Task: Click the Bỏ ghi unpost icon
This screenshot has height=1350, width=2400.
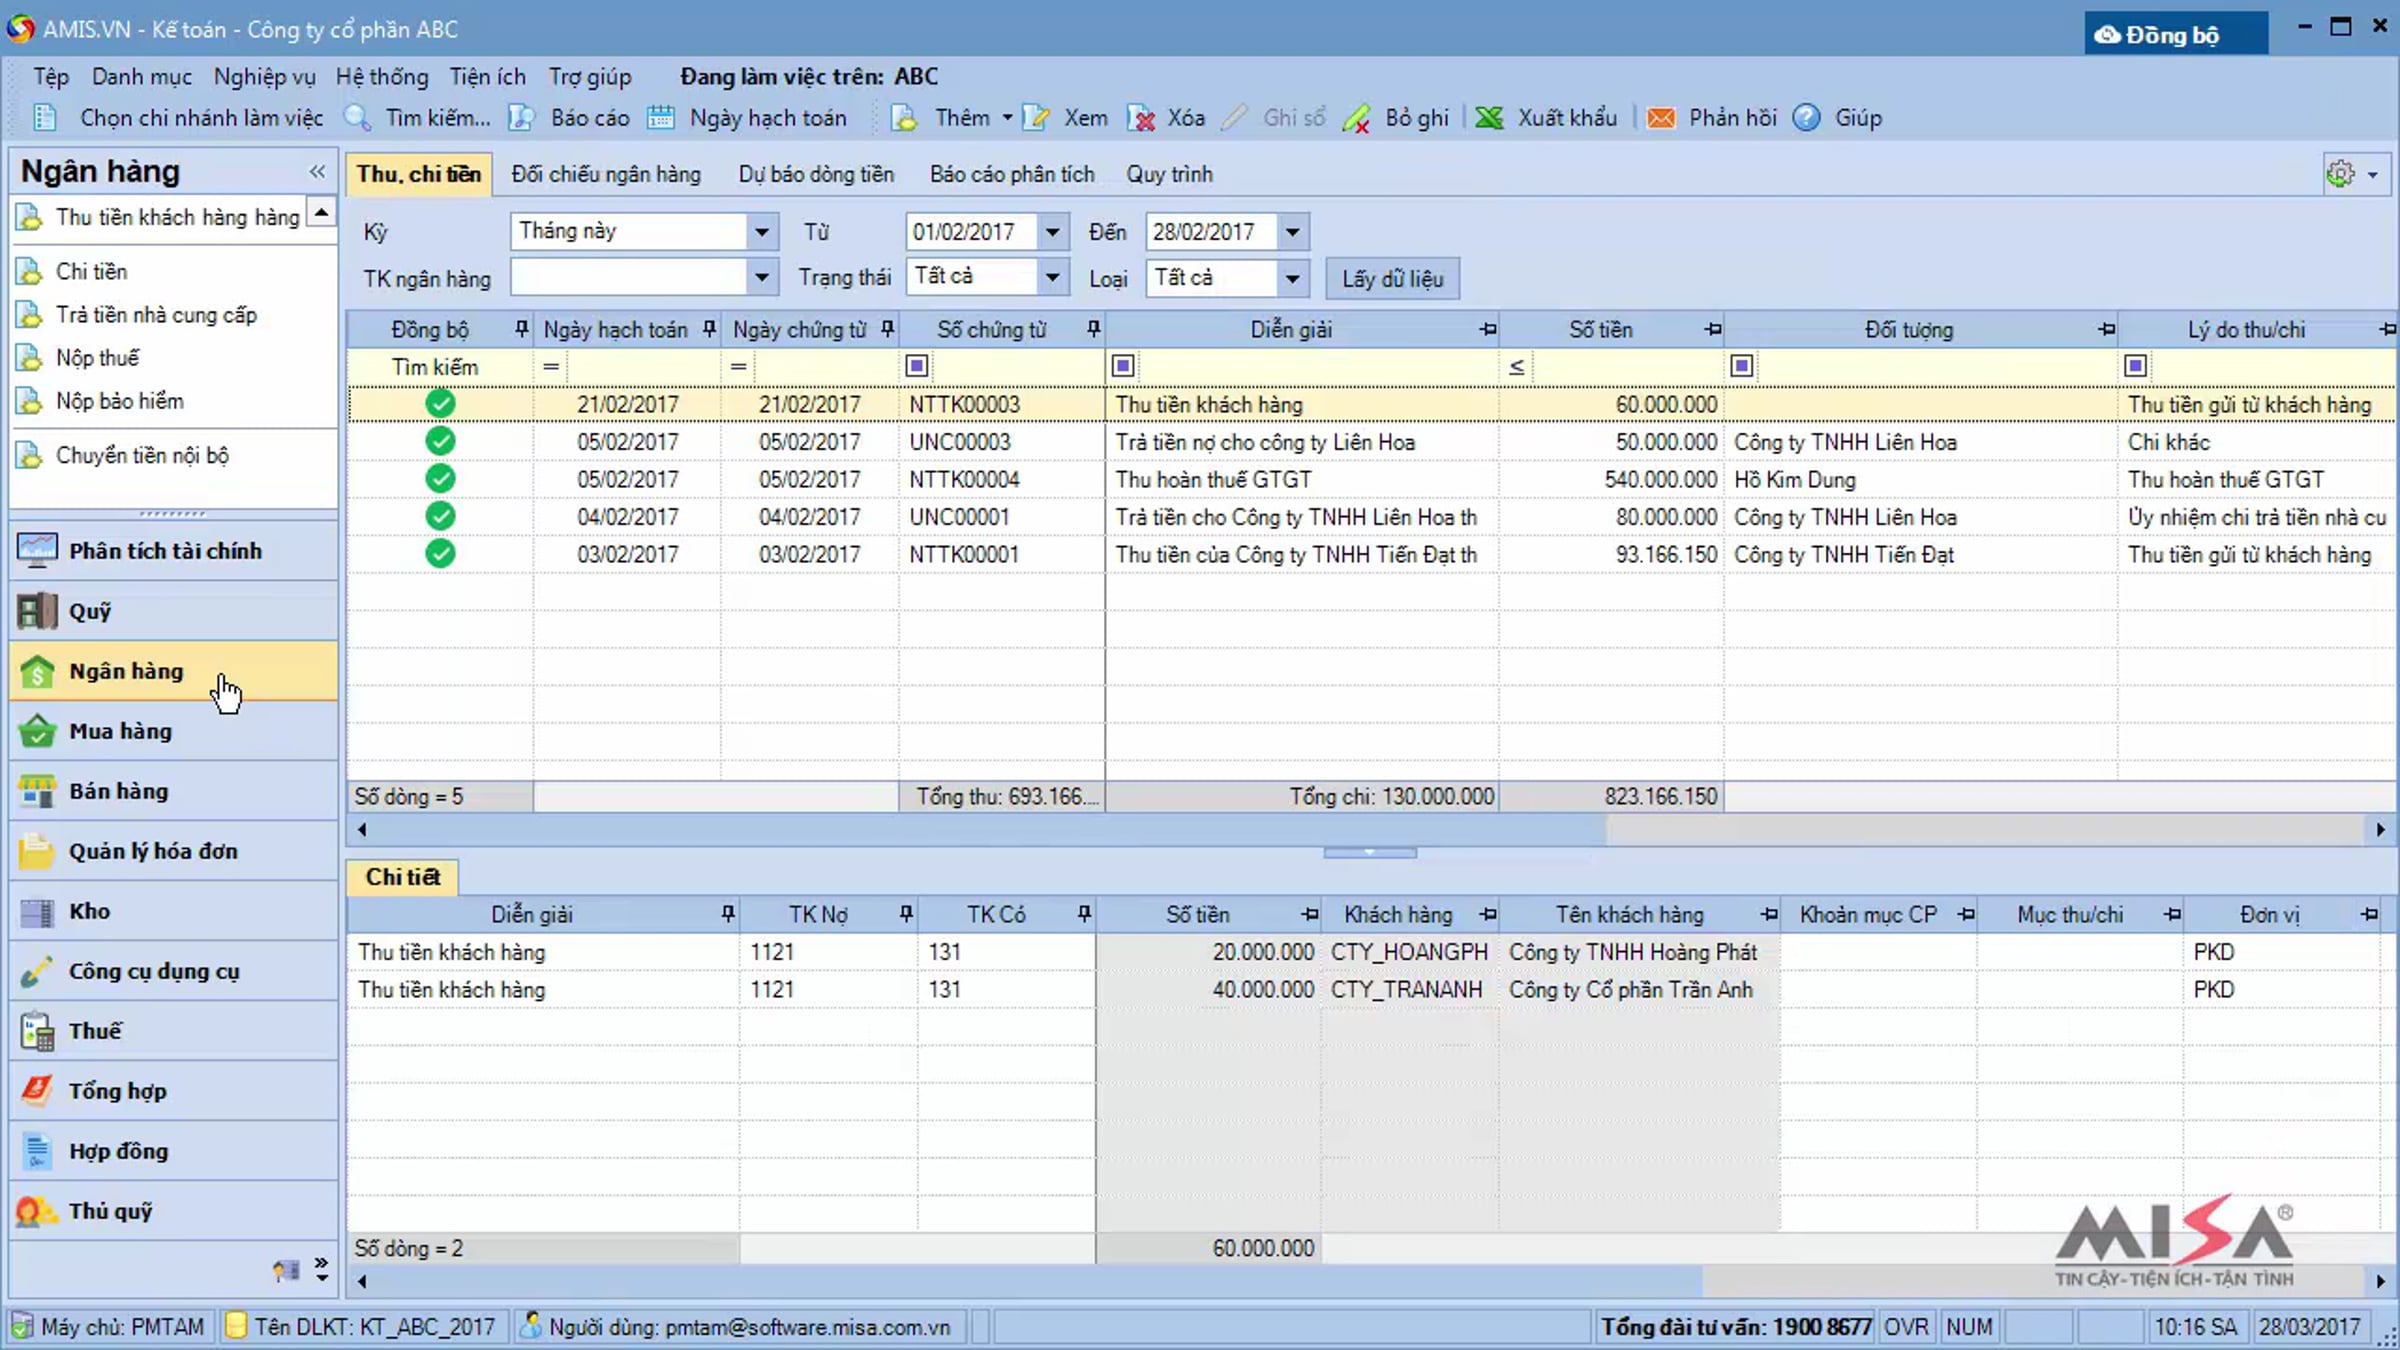Action: [x=1357, y=118]
